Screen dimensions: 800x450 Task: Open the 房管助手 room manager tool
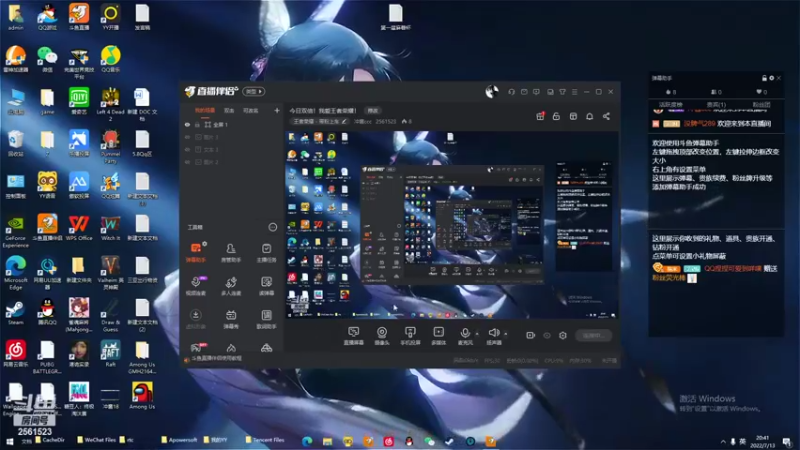231,253
